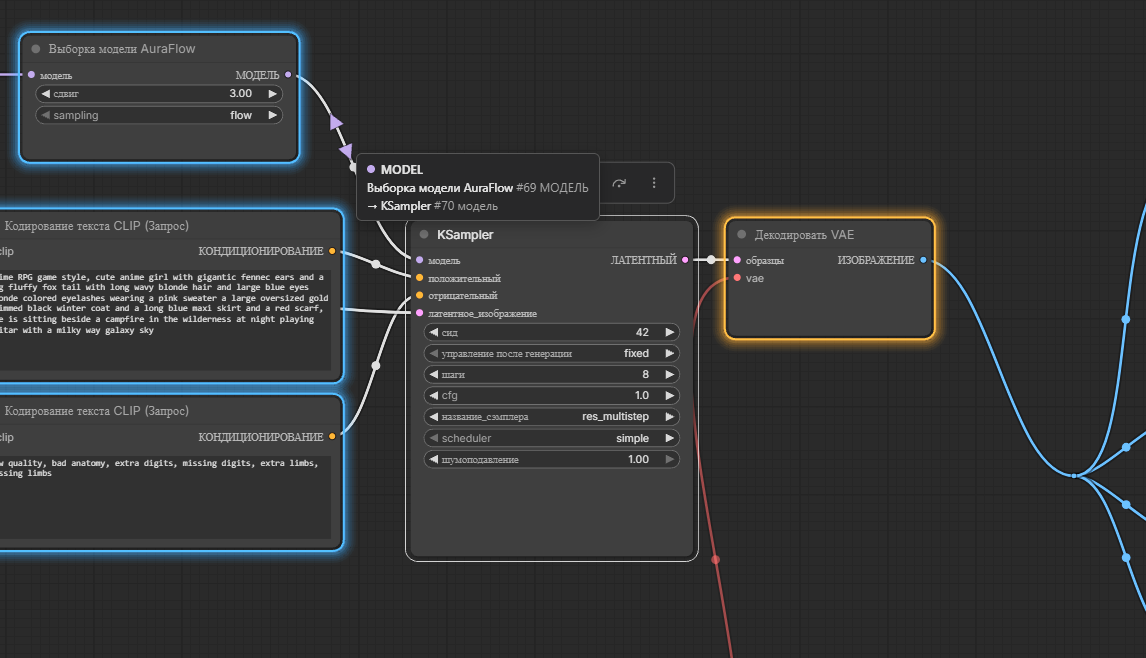Image resolution: width=1146 pixels, height=658 pixels.
Task: Increase the сид seed value
Action: tap(669, 332)
